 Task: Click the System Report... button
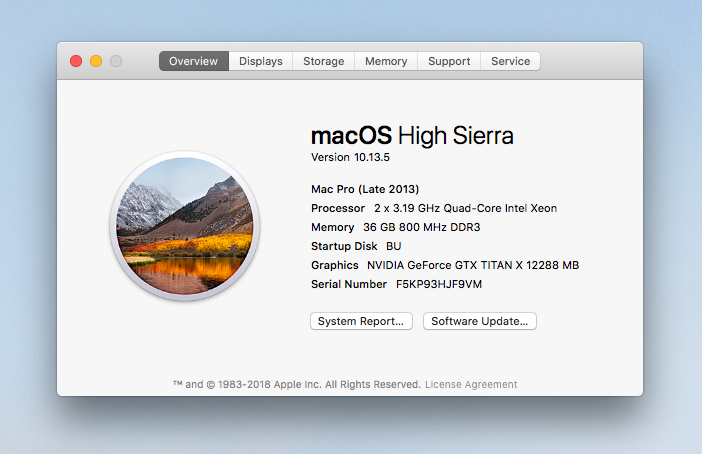pos(361,321)
